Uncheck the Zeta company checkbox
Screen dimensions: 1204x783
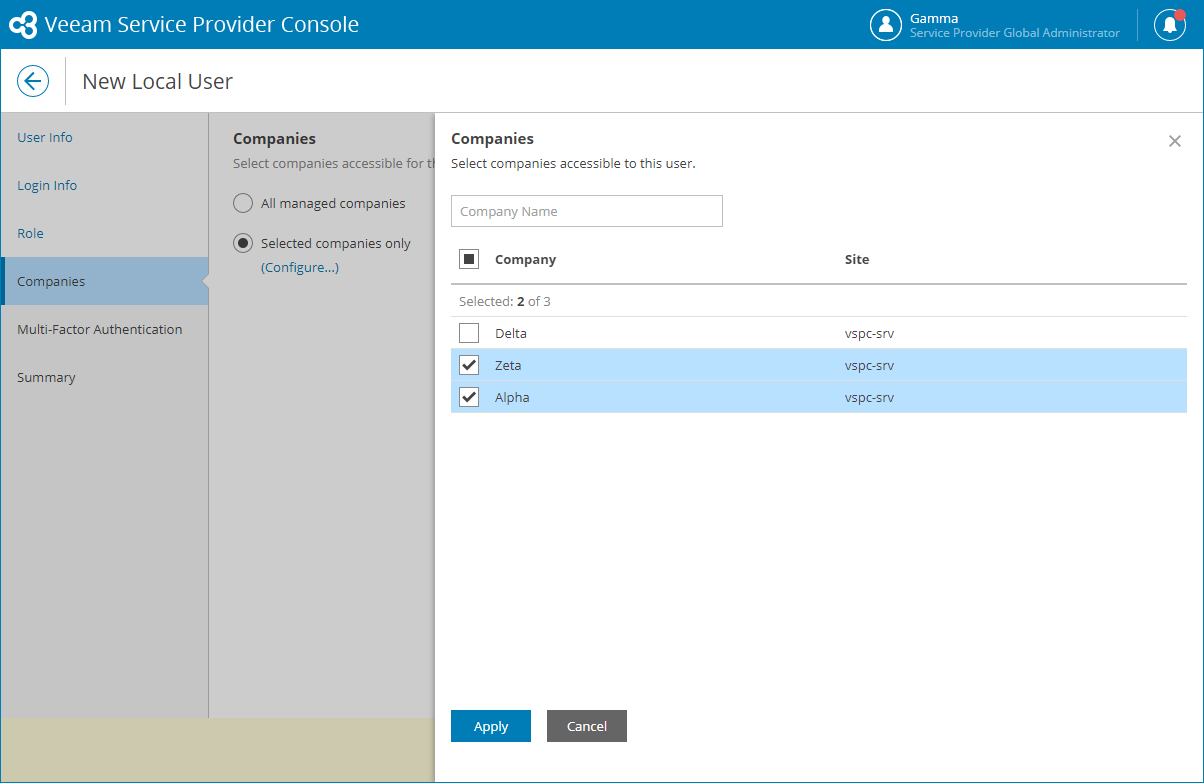469,365
